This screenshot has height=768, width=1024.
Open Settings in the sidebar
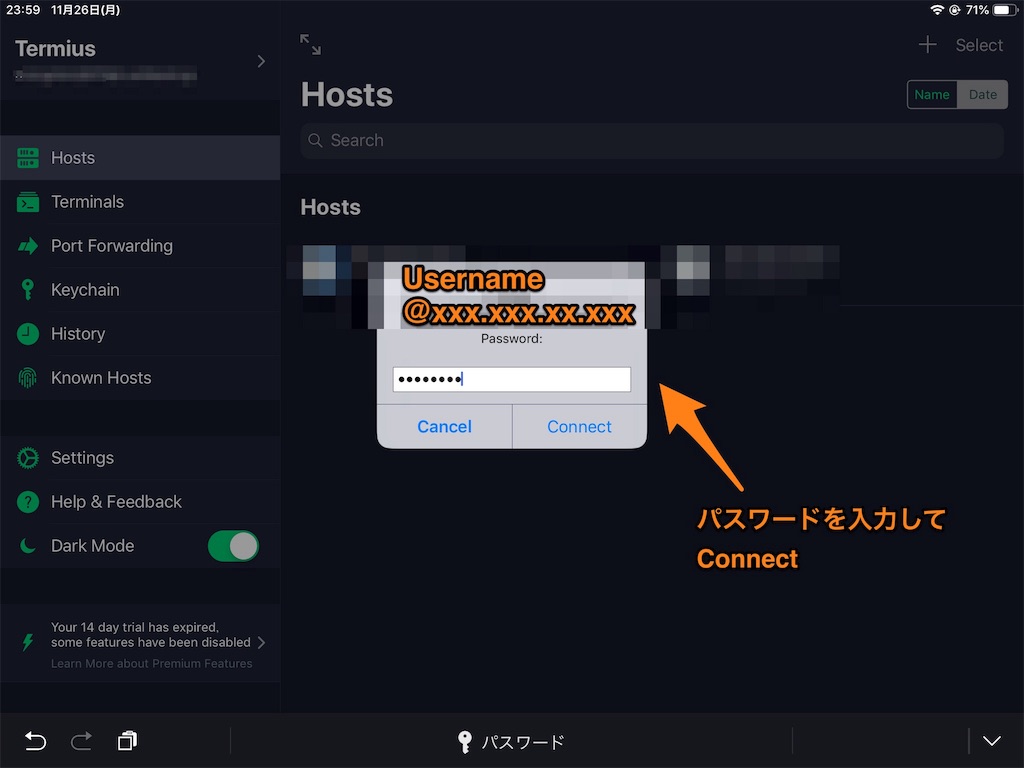[x=140, y=458]
